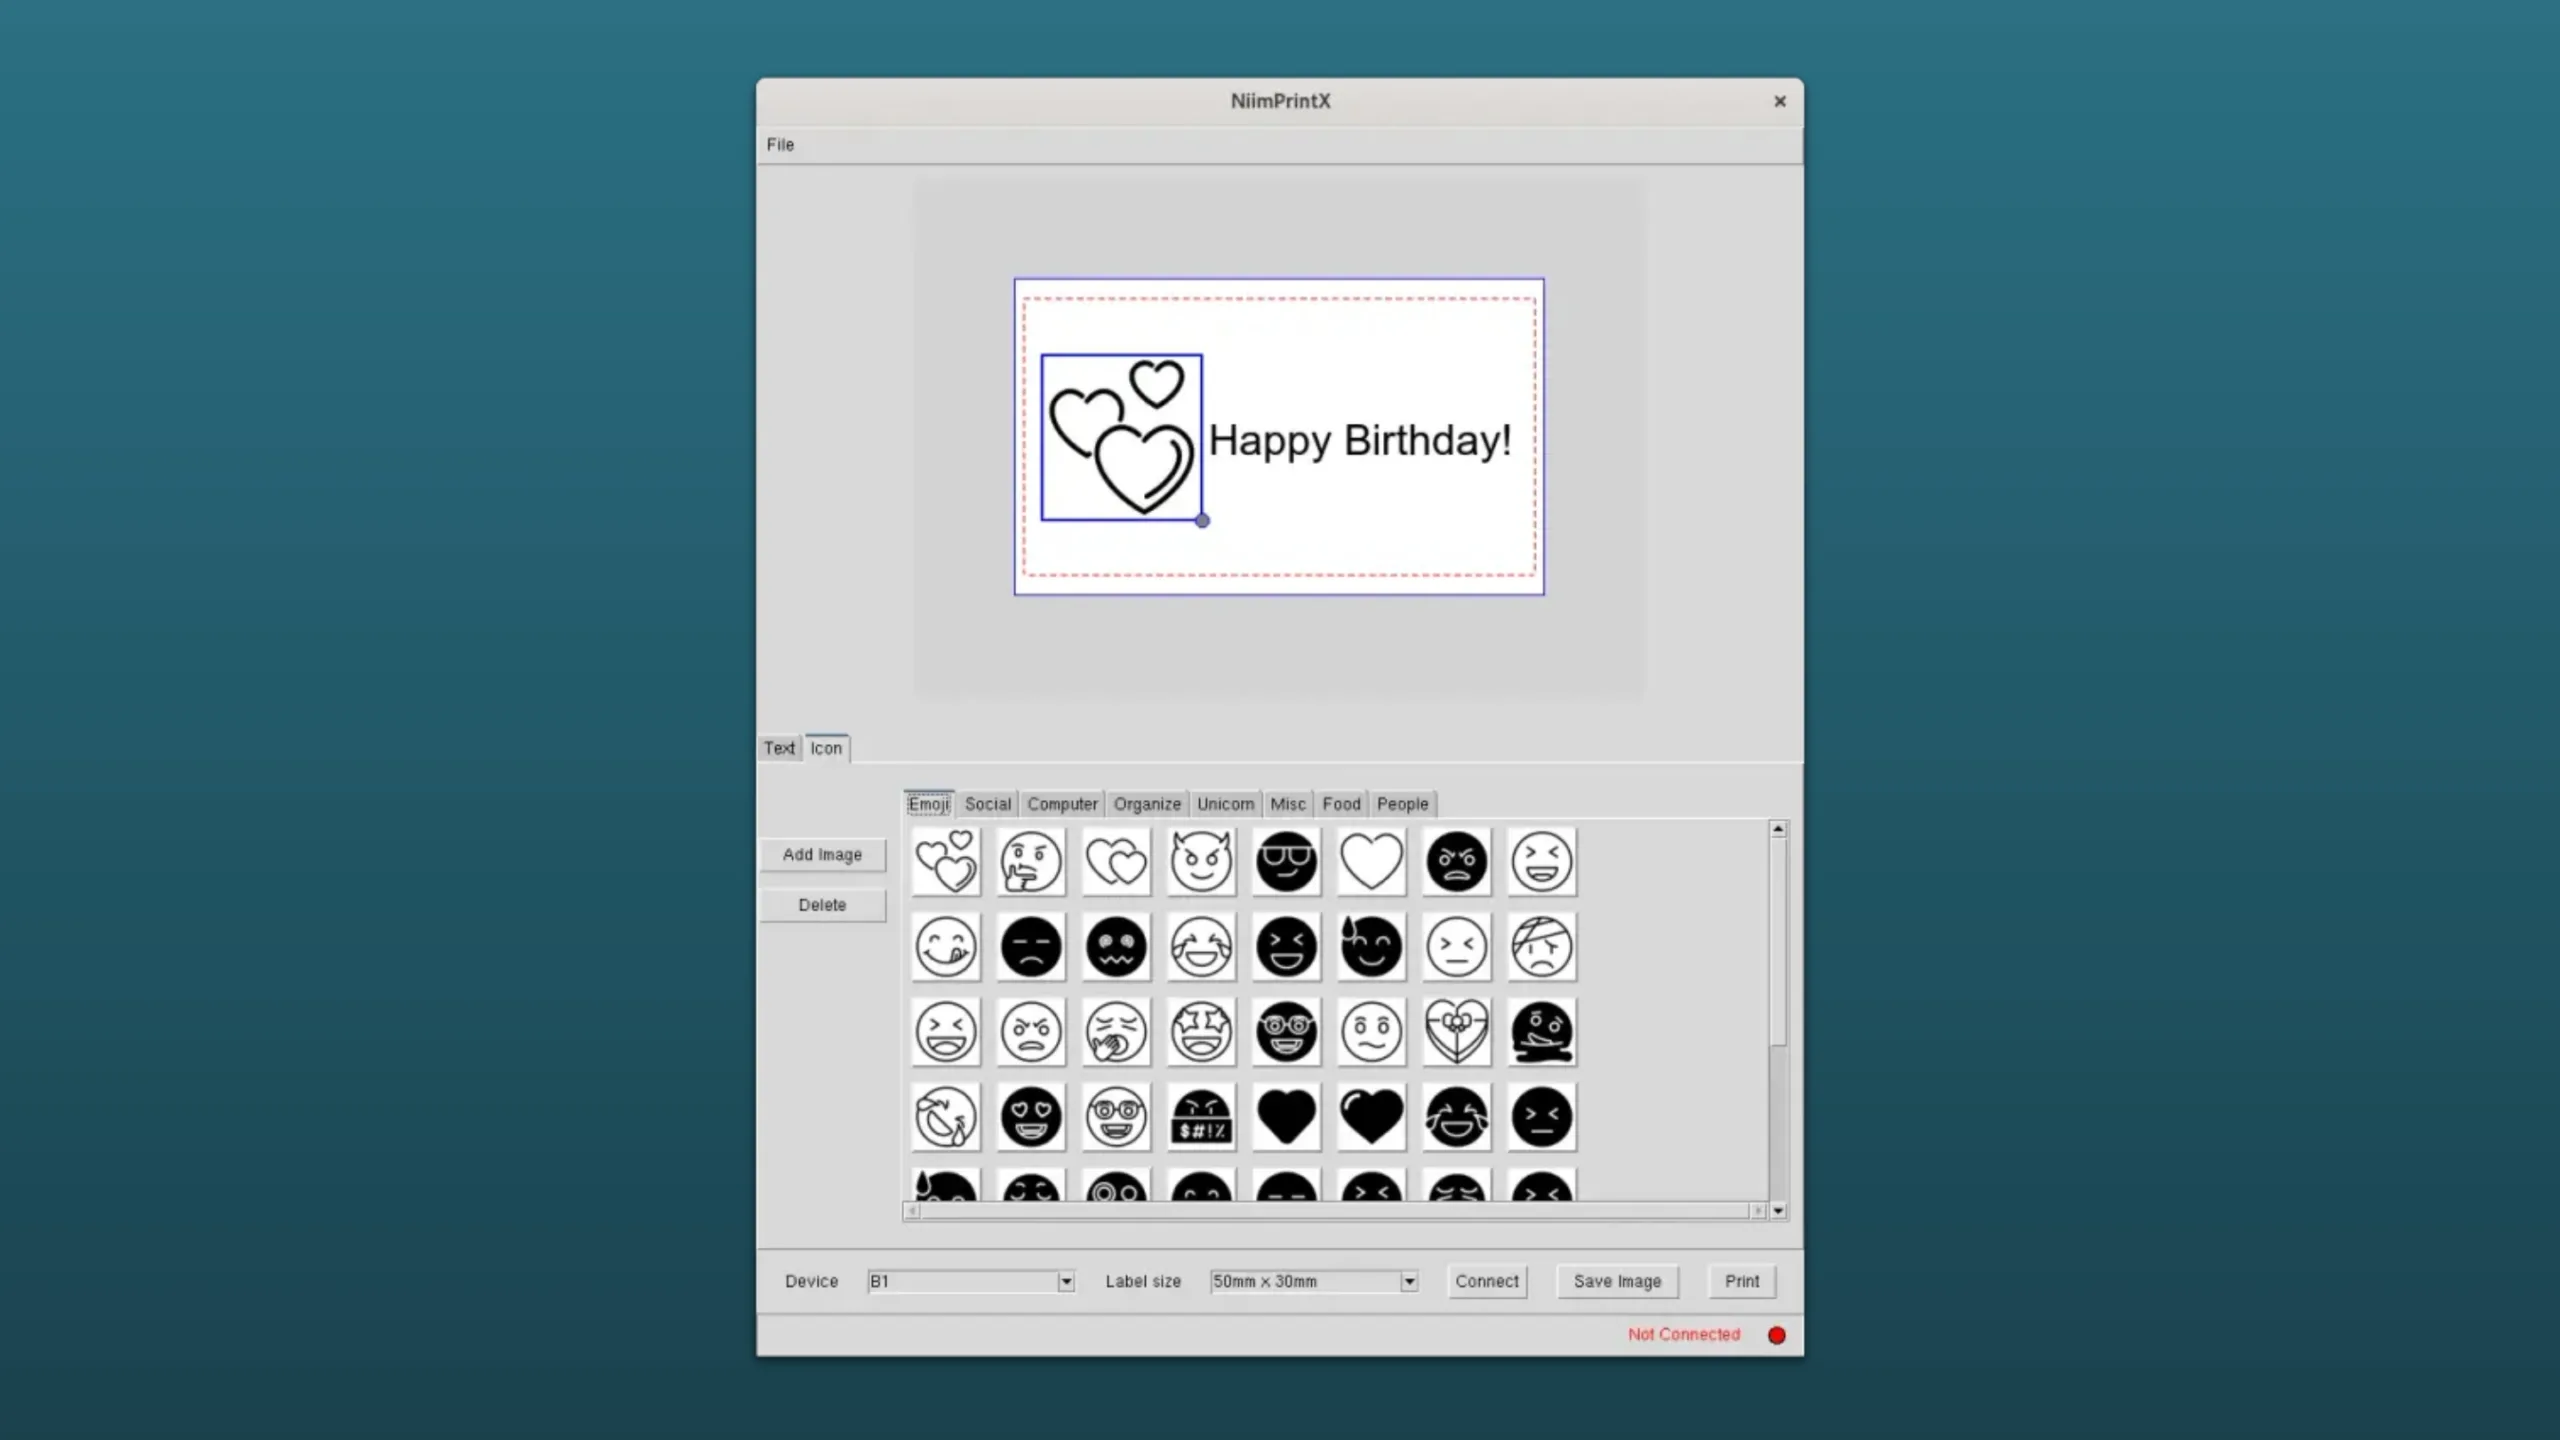Click the horizontal scrollbar under icon grid
The image size is (2560, 1440).
point(1334,1211)
